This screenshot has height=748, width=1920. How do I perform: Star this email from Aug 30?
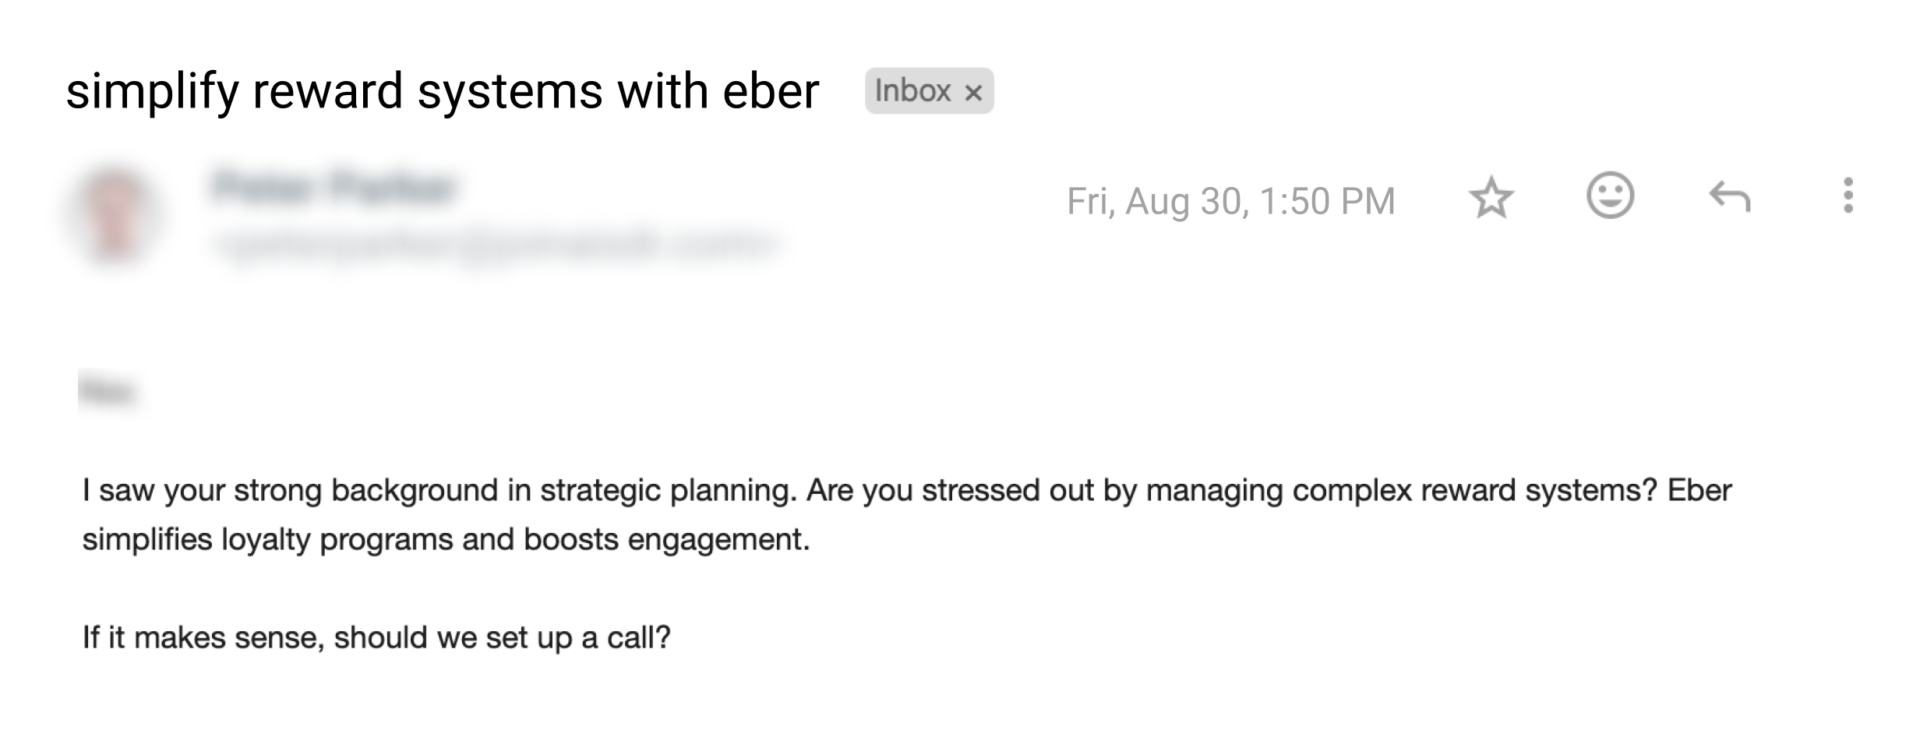tap(1491, 198)
